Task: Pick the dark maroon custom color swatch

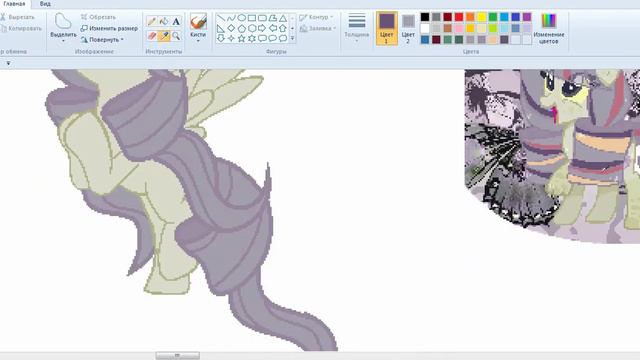Action: click(436, 40)
